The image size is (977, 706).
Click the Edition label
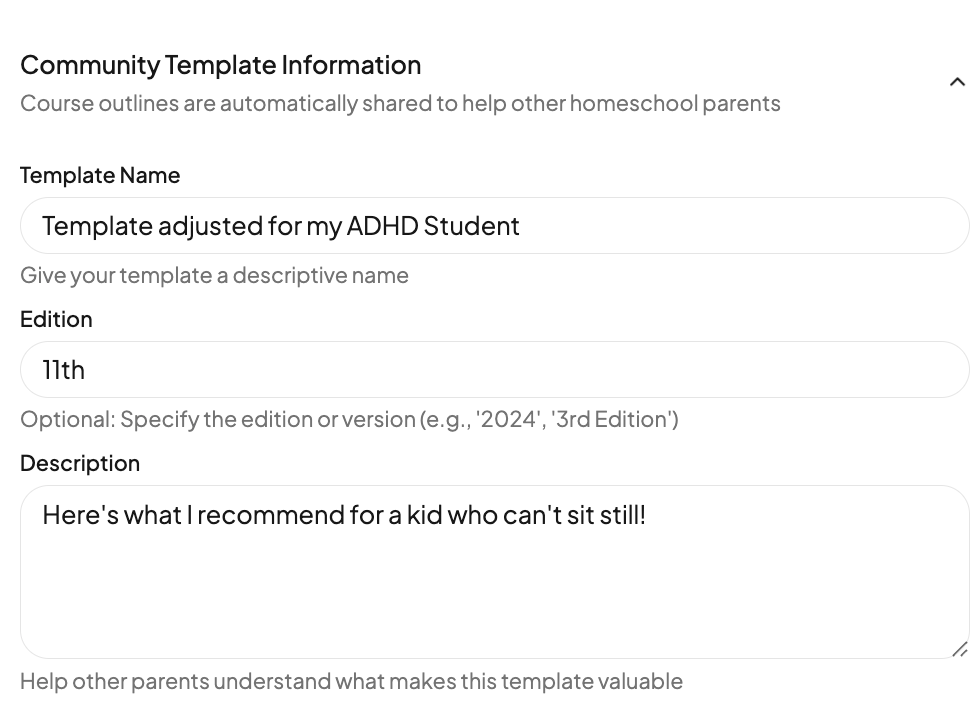tap(56, 319)
